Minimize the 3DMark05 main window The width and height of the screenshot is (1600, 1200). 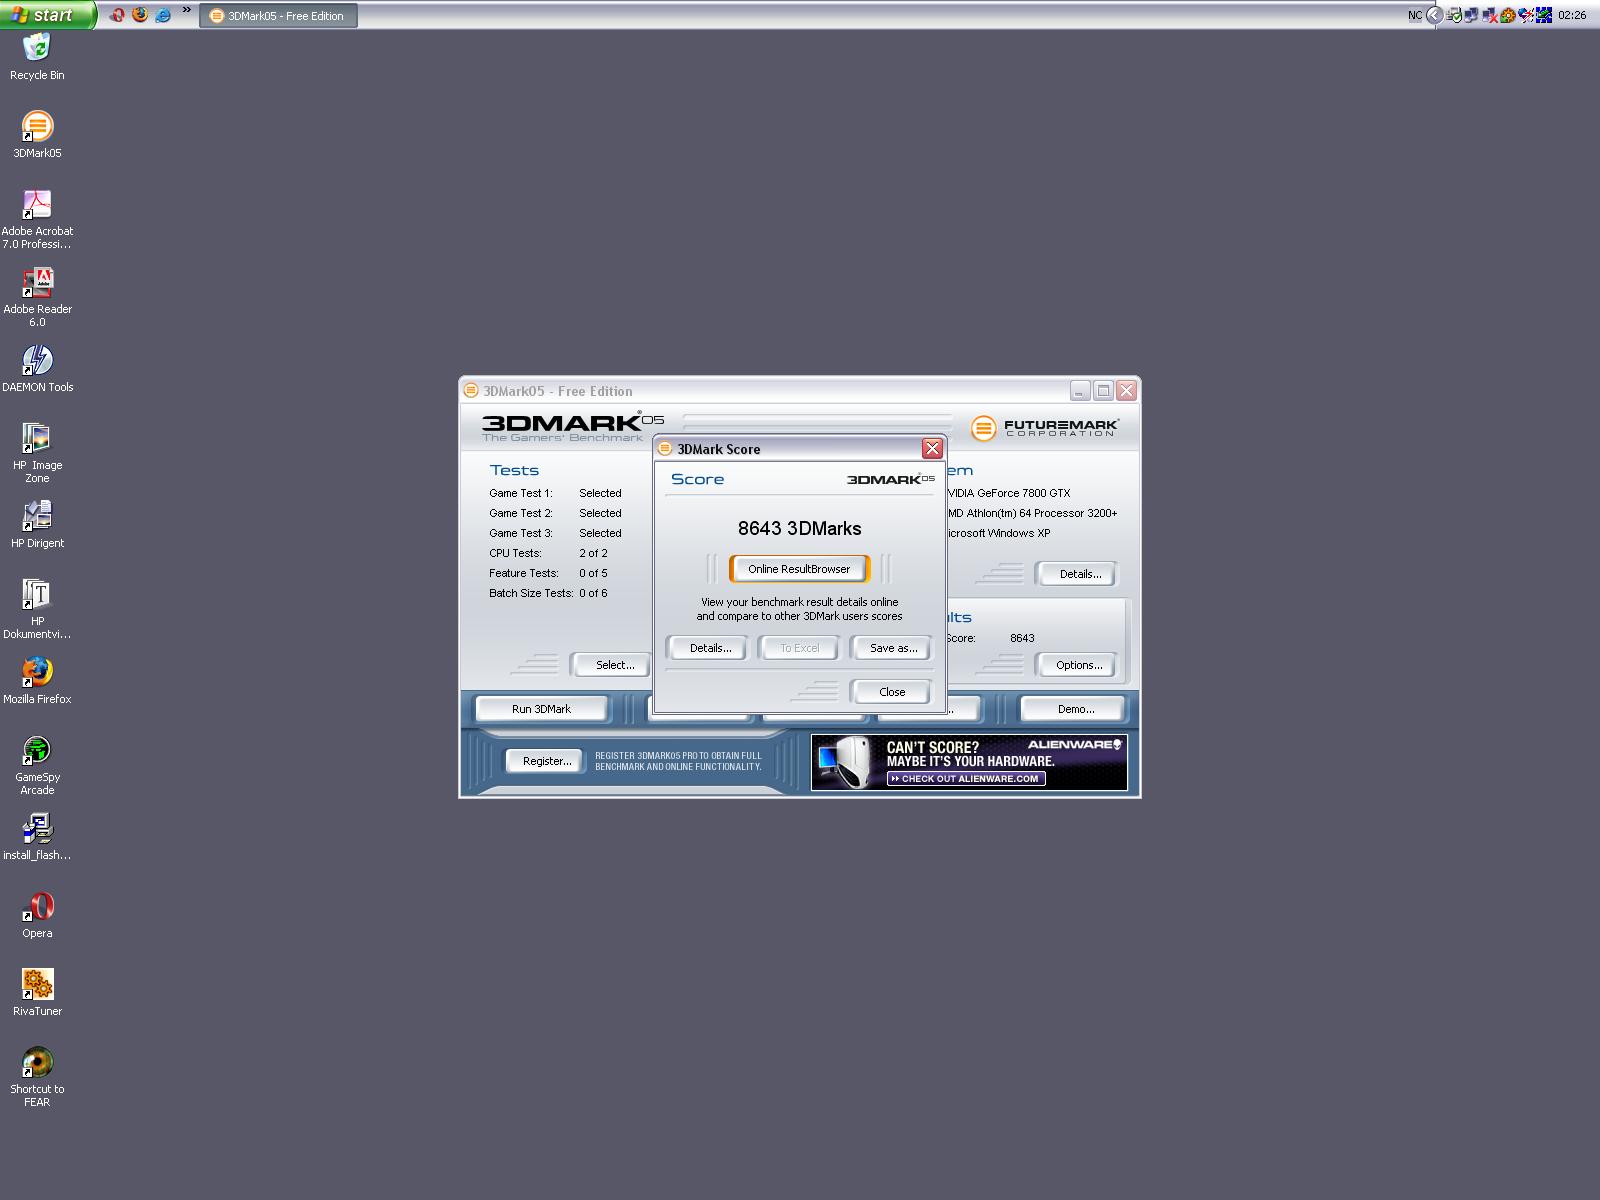tap(1080, 391)
